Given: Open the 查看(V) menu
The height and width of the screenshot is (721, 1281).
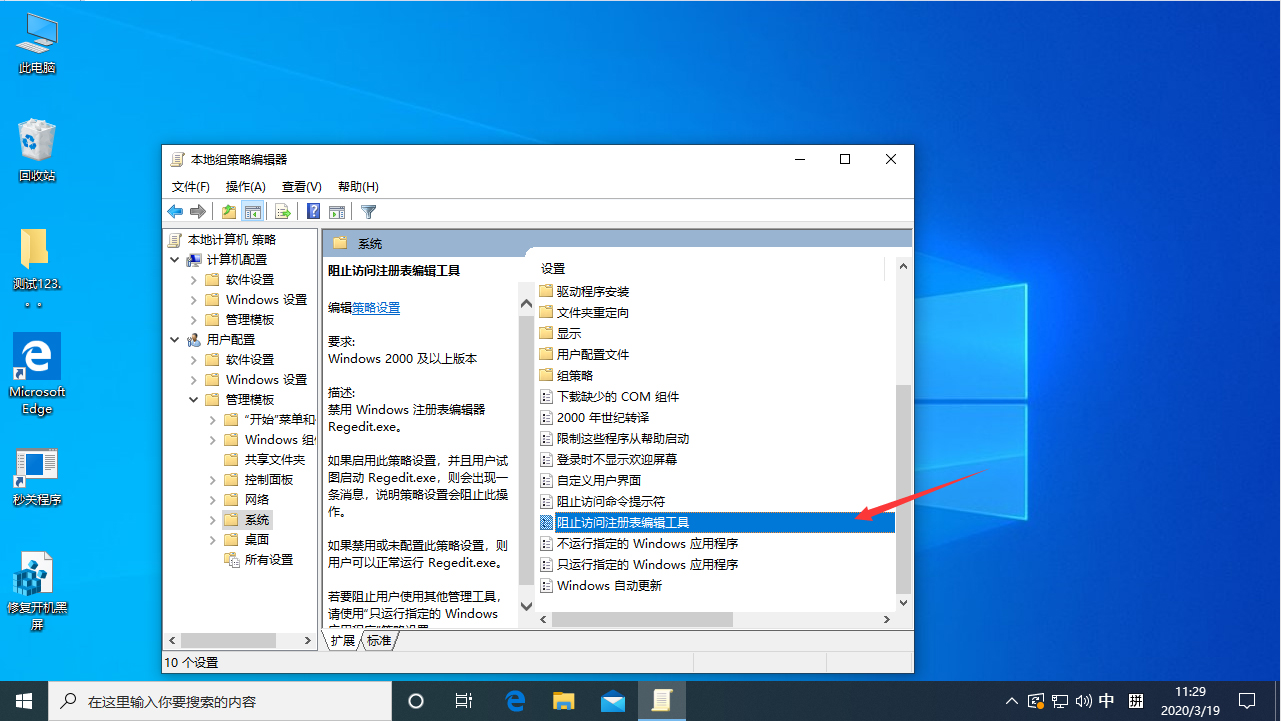Looking at the screenshot, I should [301, 186].
